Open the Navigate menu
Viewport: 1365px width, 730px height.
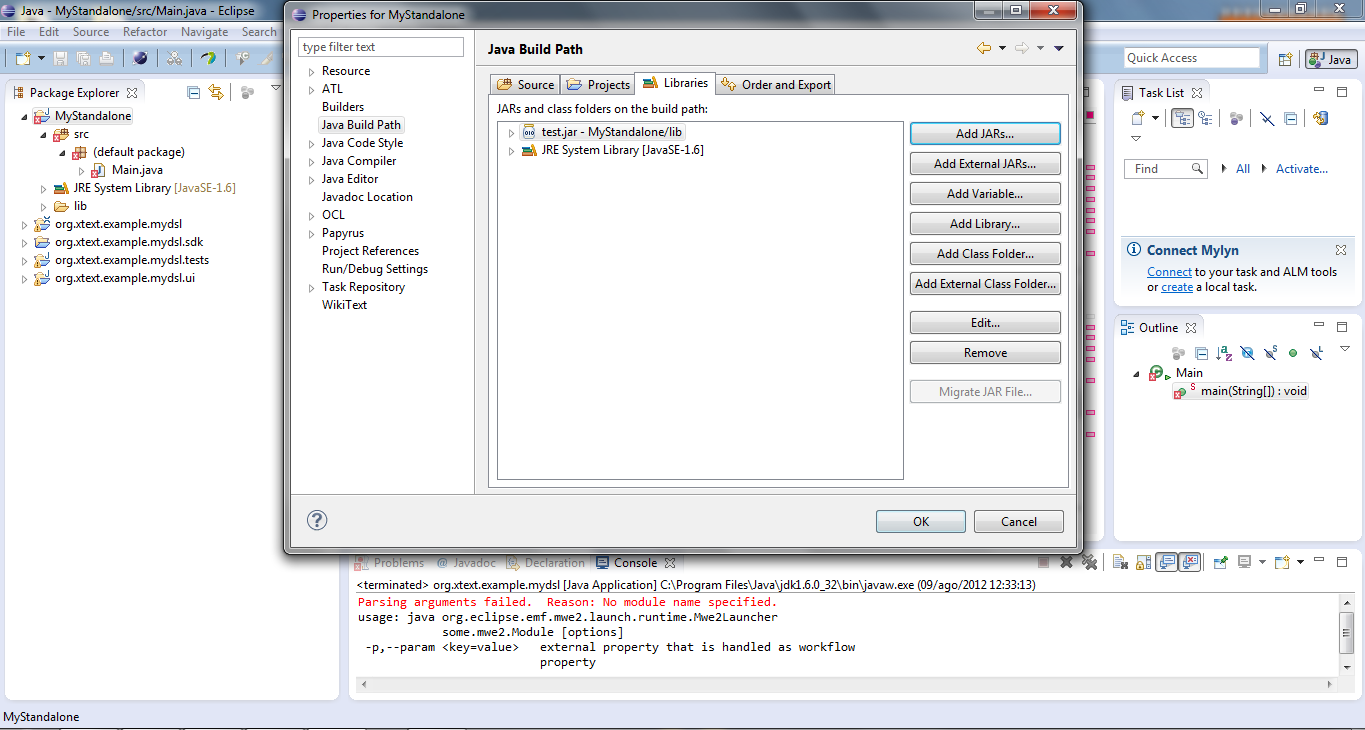[205, 32]
